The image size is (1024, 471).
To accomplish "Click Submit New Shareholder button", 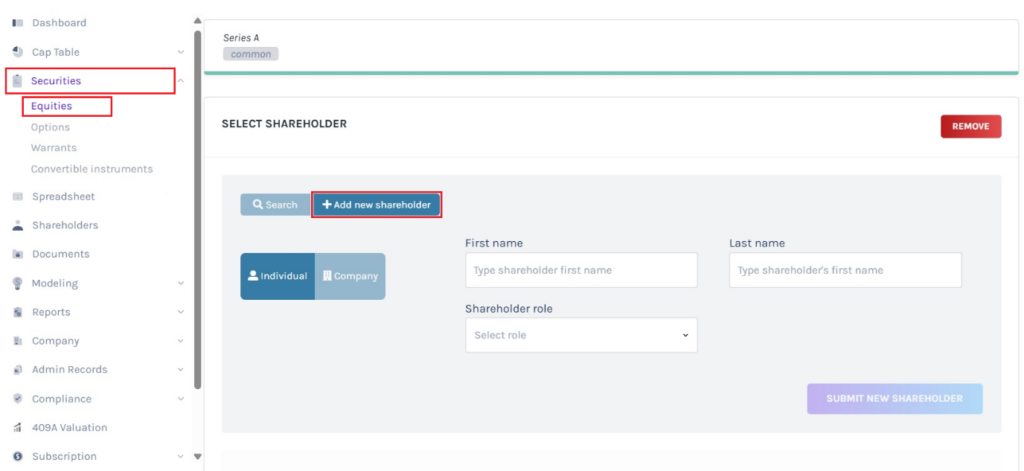I will click(x=894, y=398).
